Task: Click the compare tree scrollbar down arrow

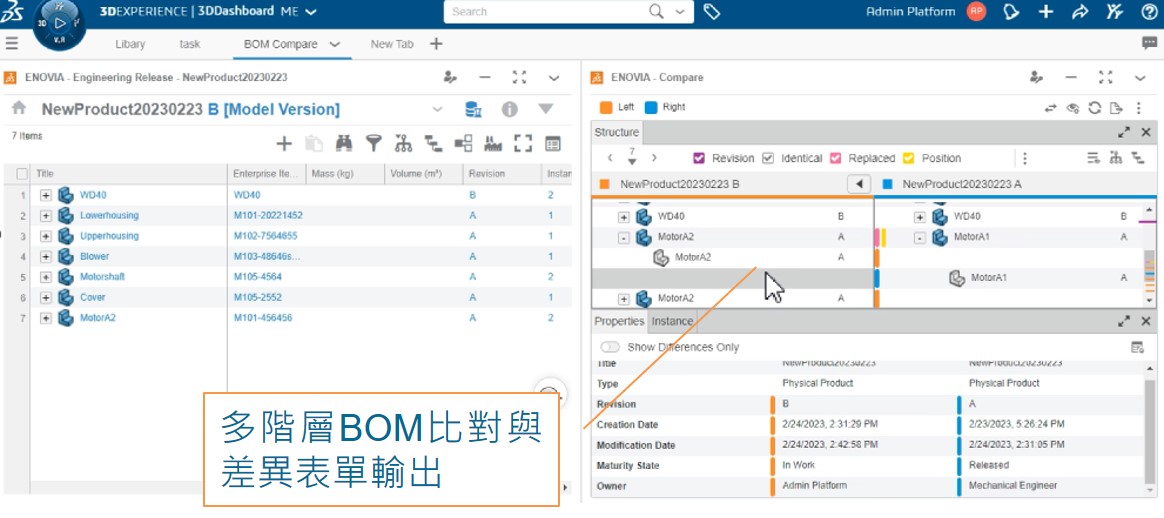Action: click(1151, 301)
